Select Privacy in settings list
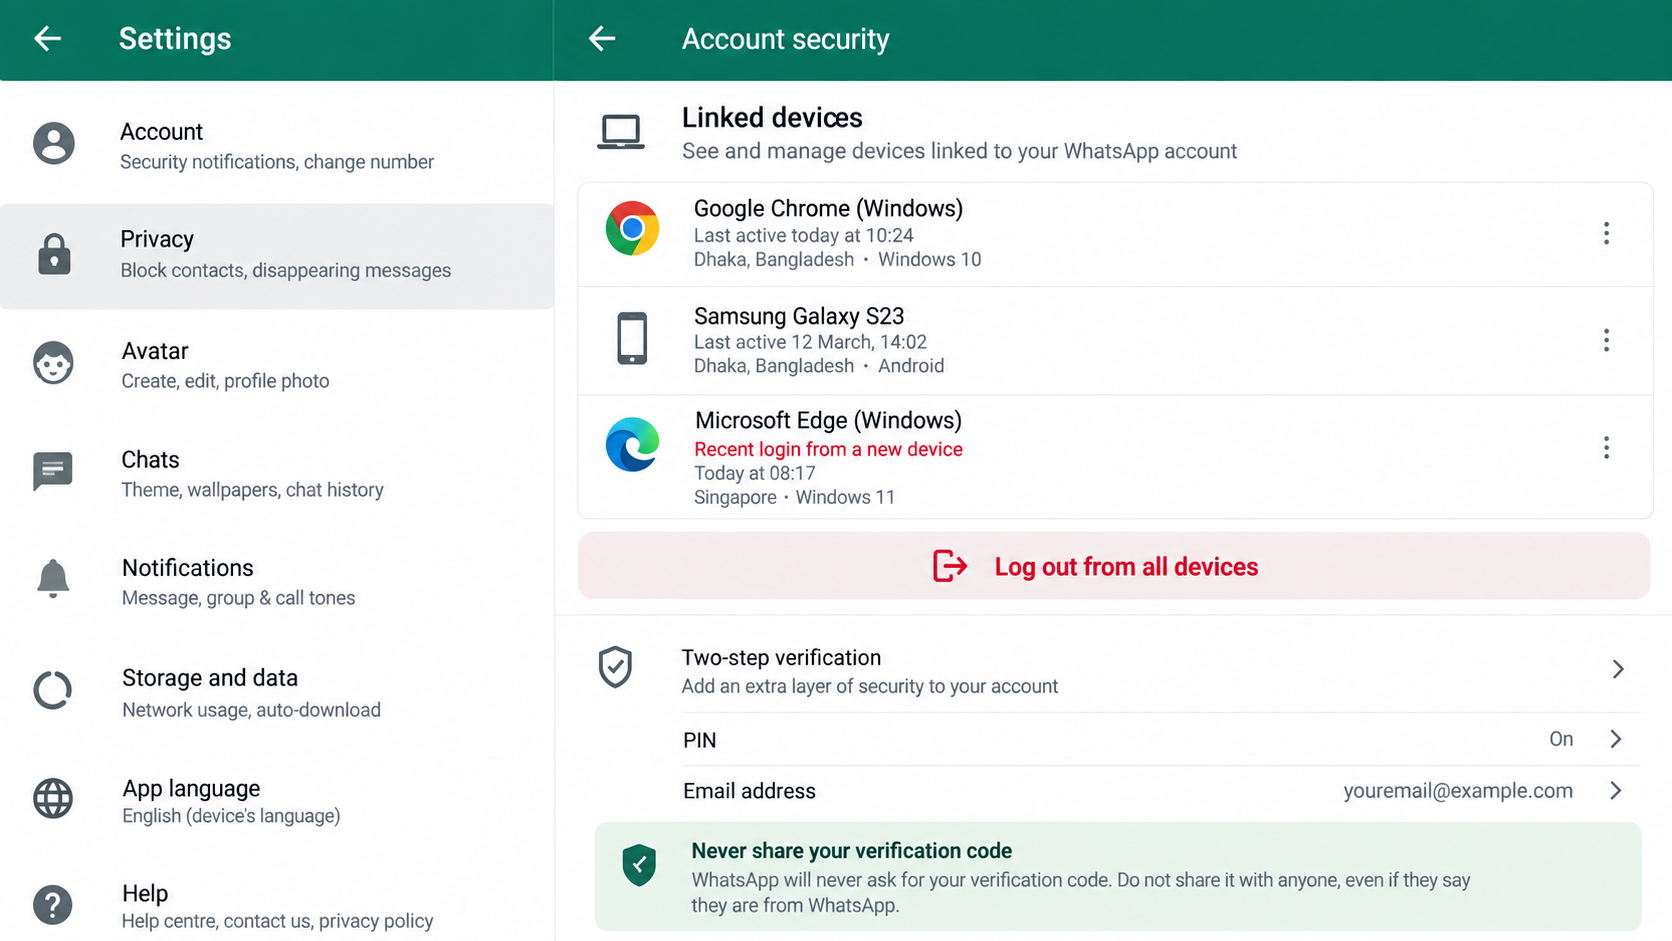This screenshot has width=1672, height=941. pyautogui.click(x=277, y=256)
